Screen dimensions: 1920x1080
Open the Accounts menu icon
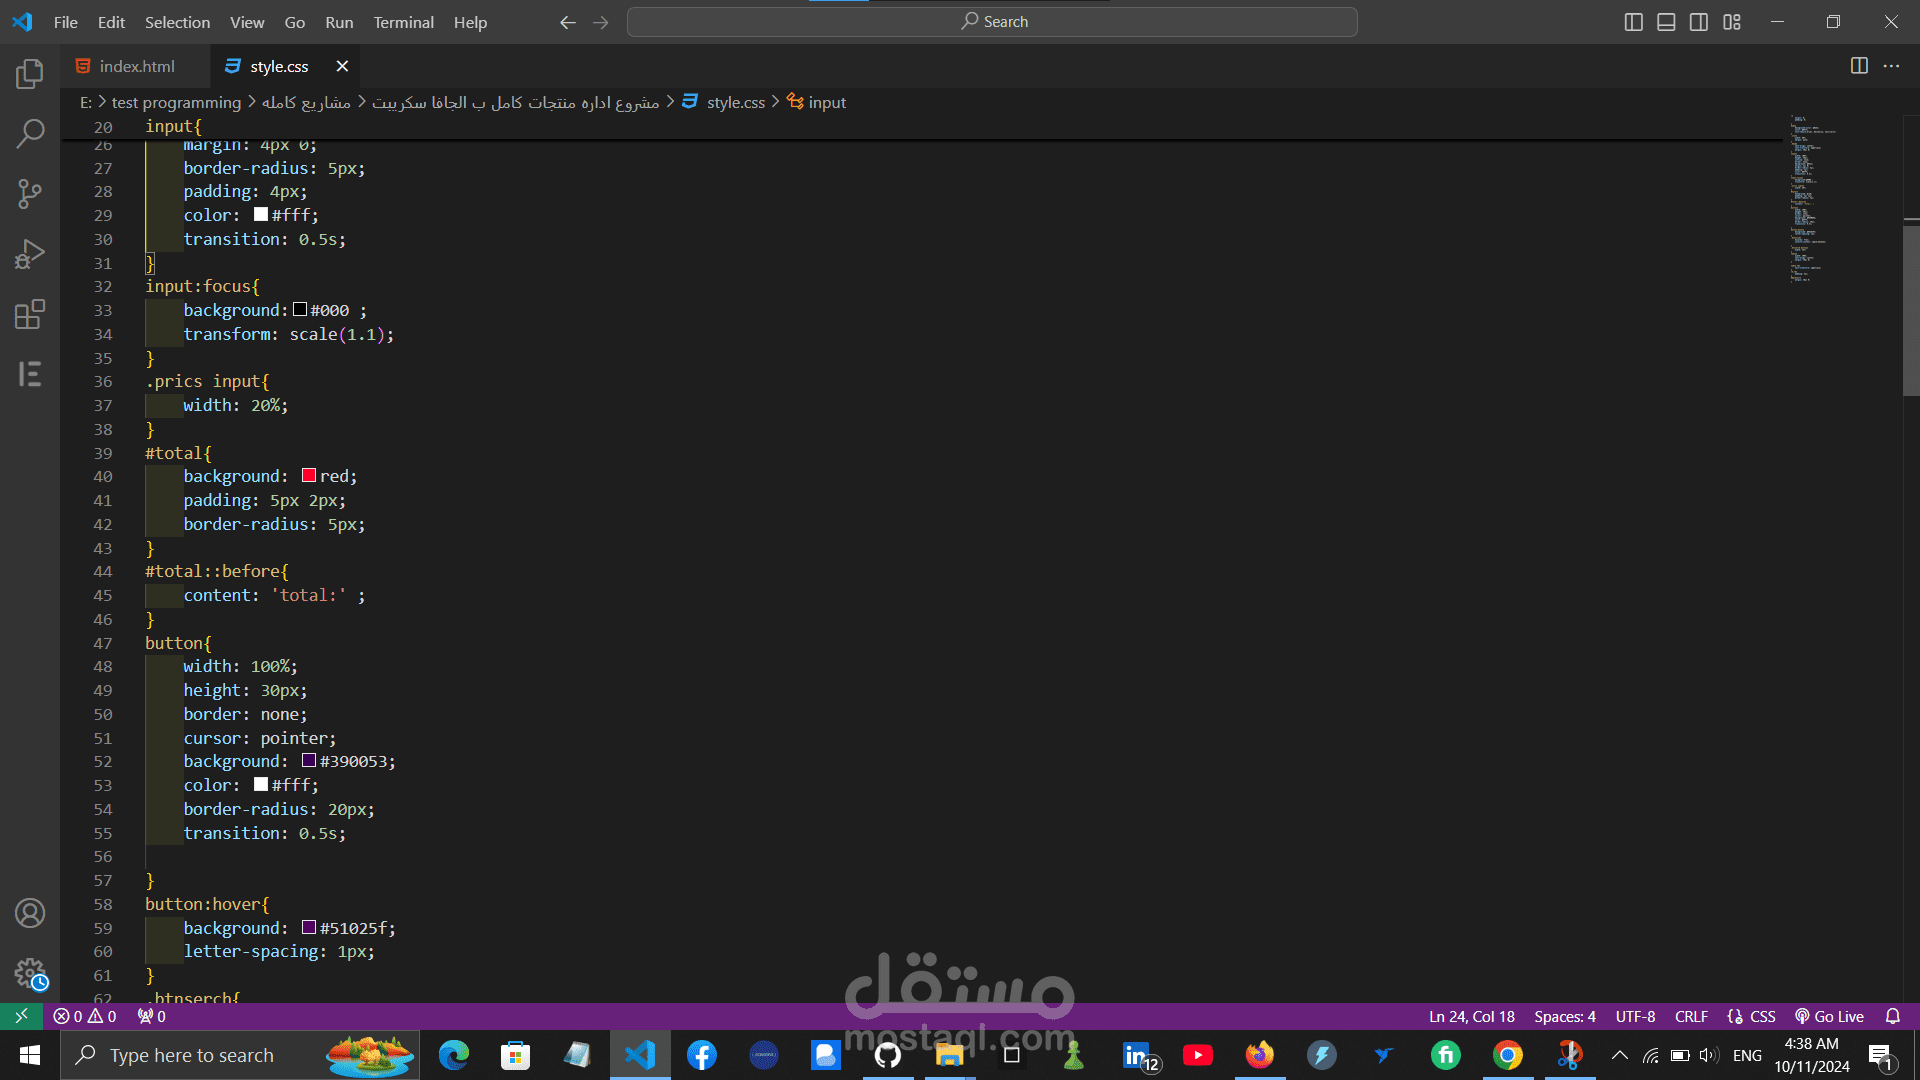(30, 913)
